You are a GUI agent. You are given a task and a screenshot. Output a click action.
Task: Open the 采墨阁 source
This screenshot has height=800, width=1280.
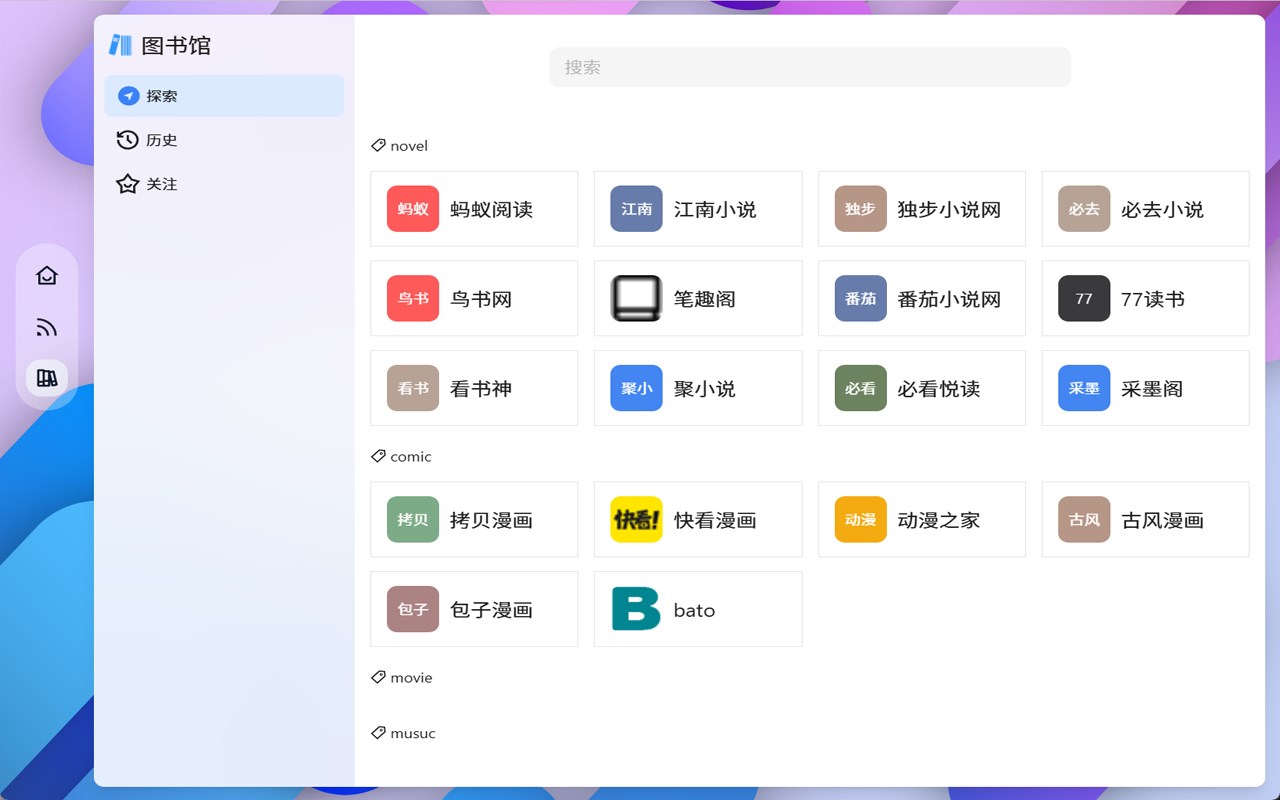[x=1145, y=388]
